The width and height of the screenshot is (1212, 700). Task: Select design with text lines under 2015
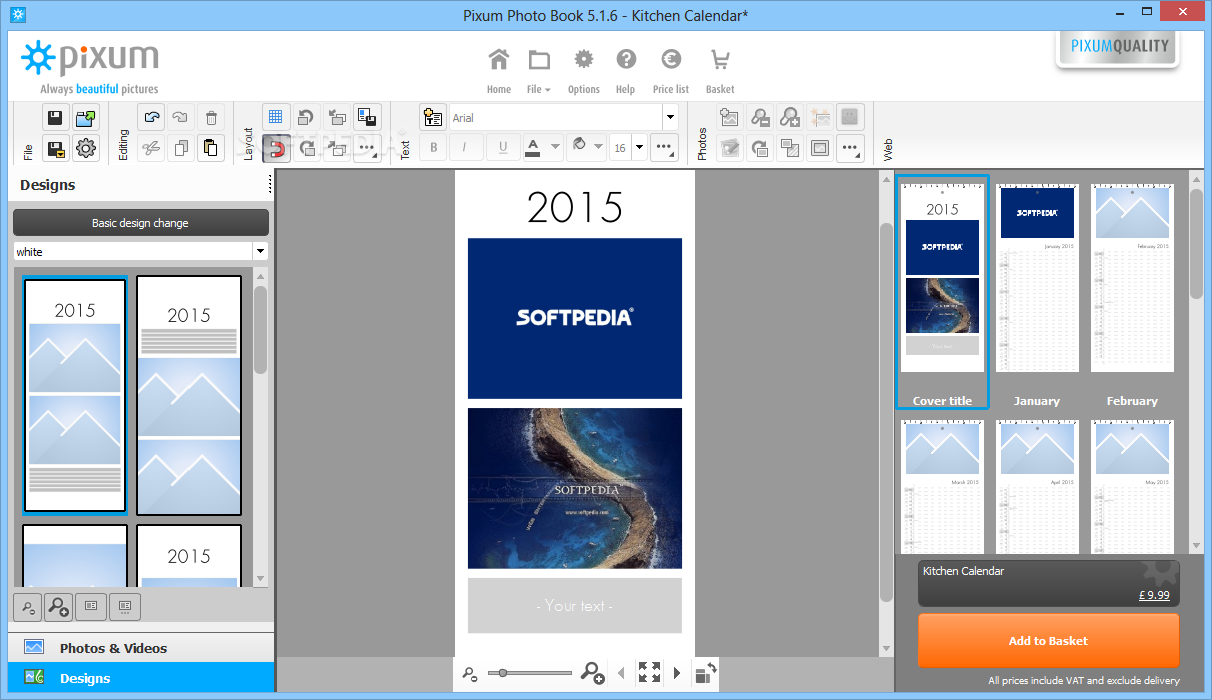pyautogui.click(x=189, y=396)
